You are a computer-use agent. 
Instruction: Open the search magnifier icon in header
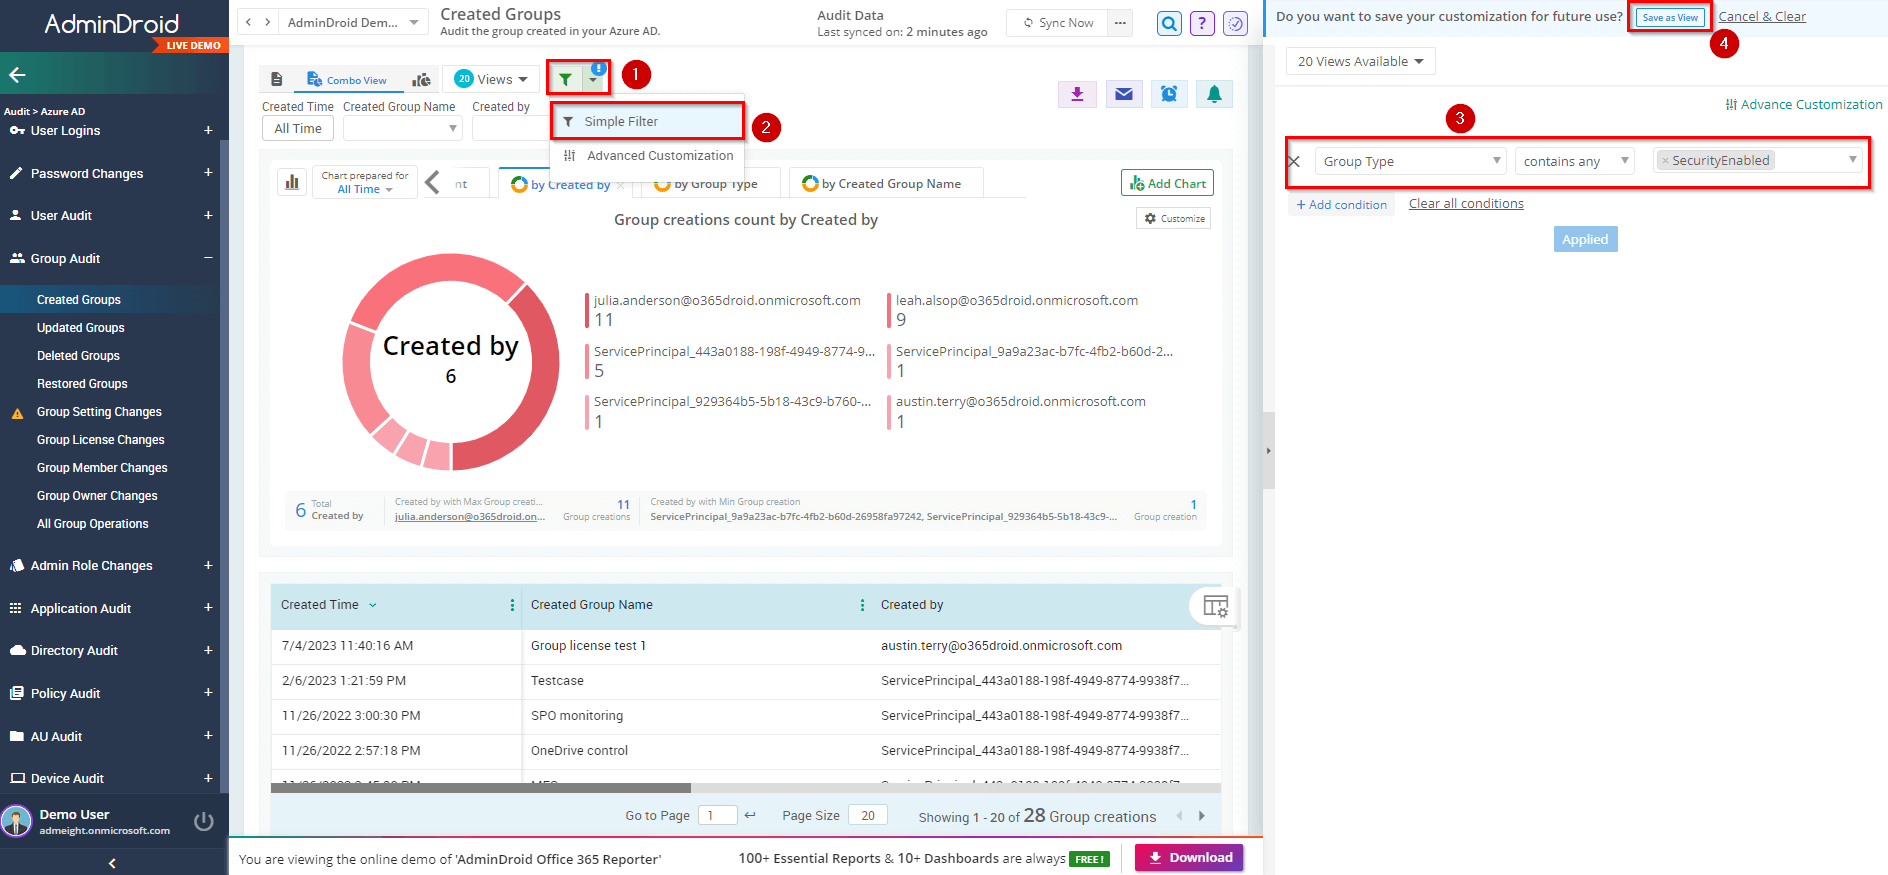tap(1169, 23)
